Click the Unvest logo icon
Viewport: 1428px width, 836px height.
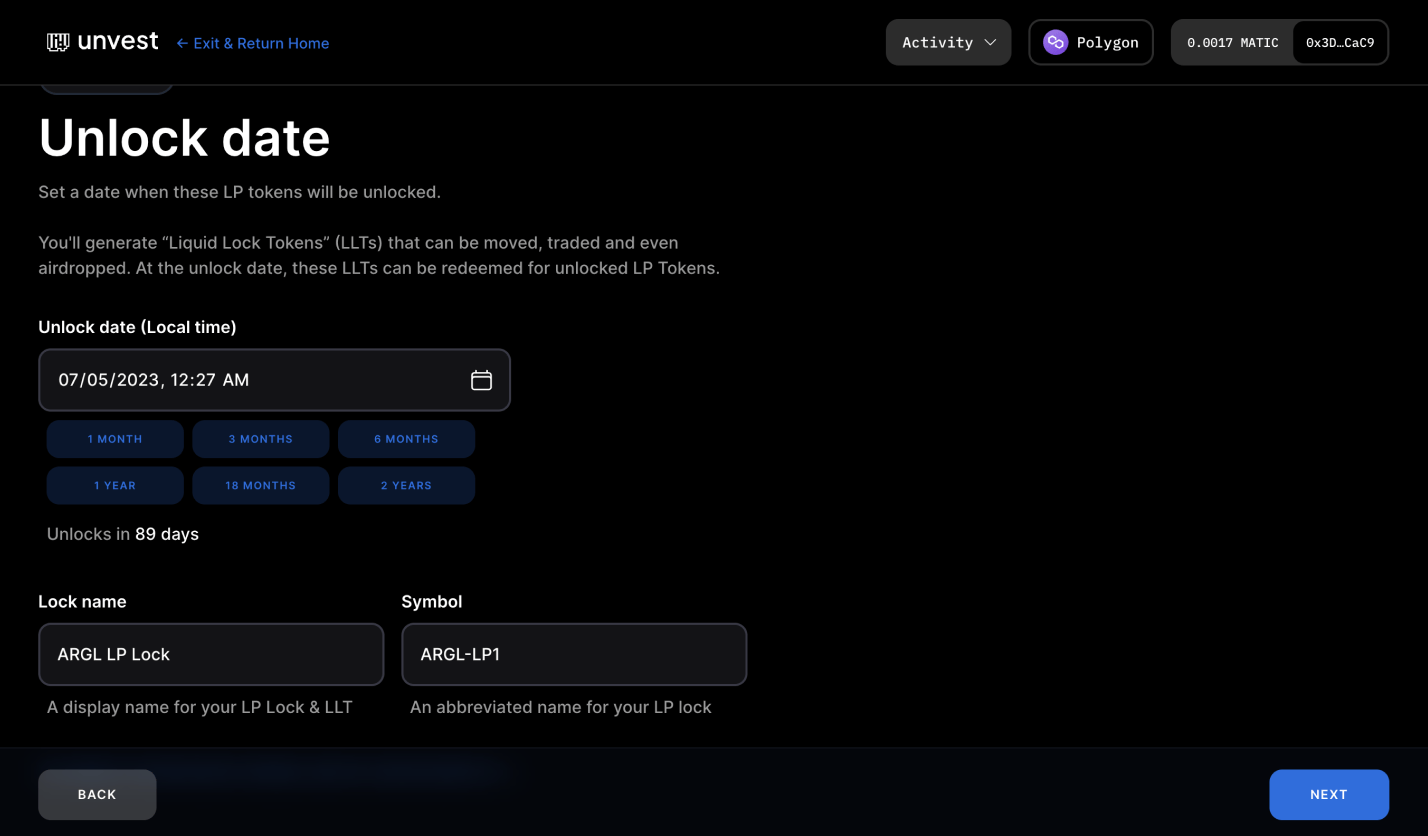[x=56, y=41]
